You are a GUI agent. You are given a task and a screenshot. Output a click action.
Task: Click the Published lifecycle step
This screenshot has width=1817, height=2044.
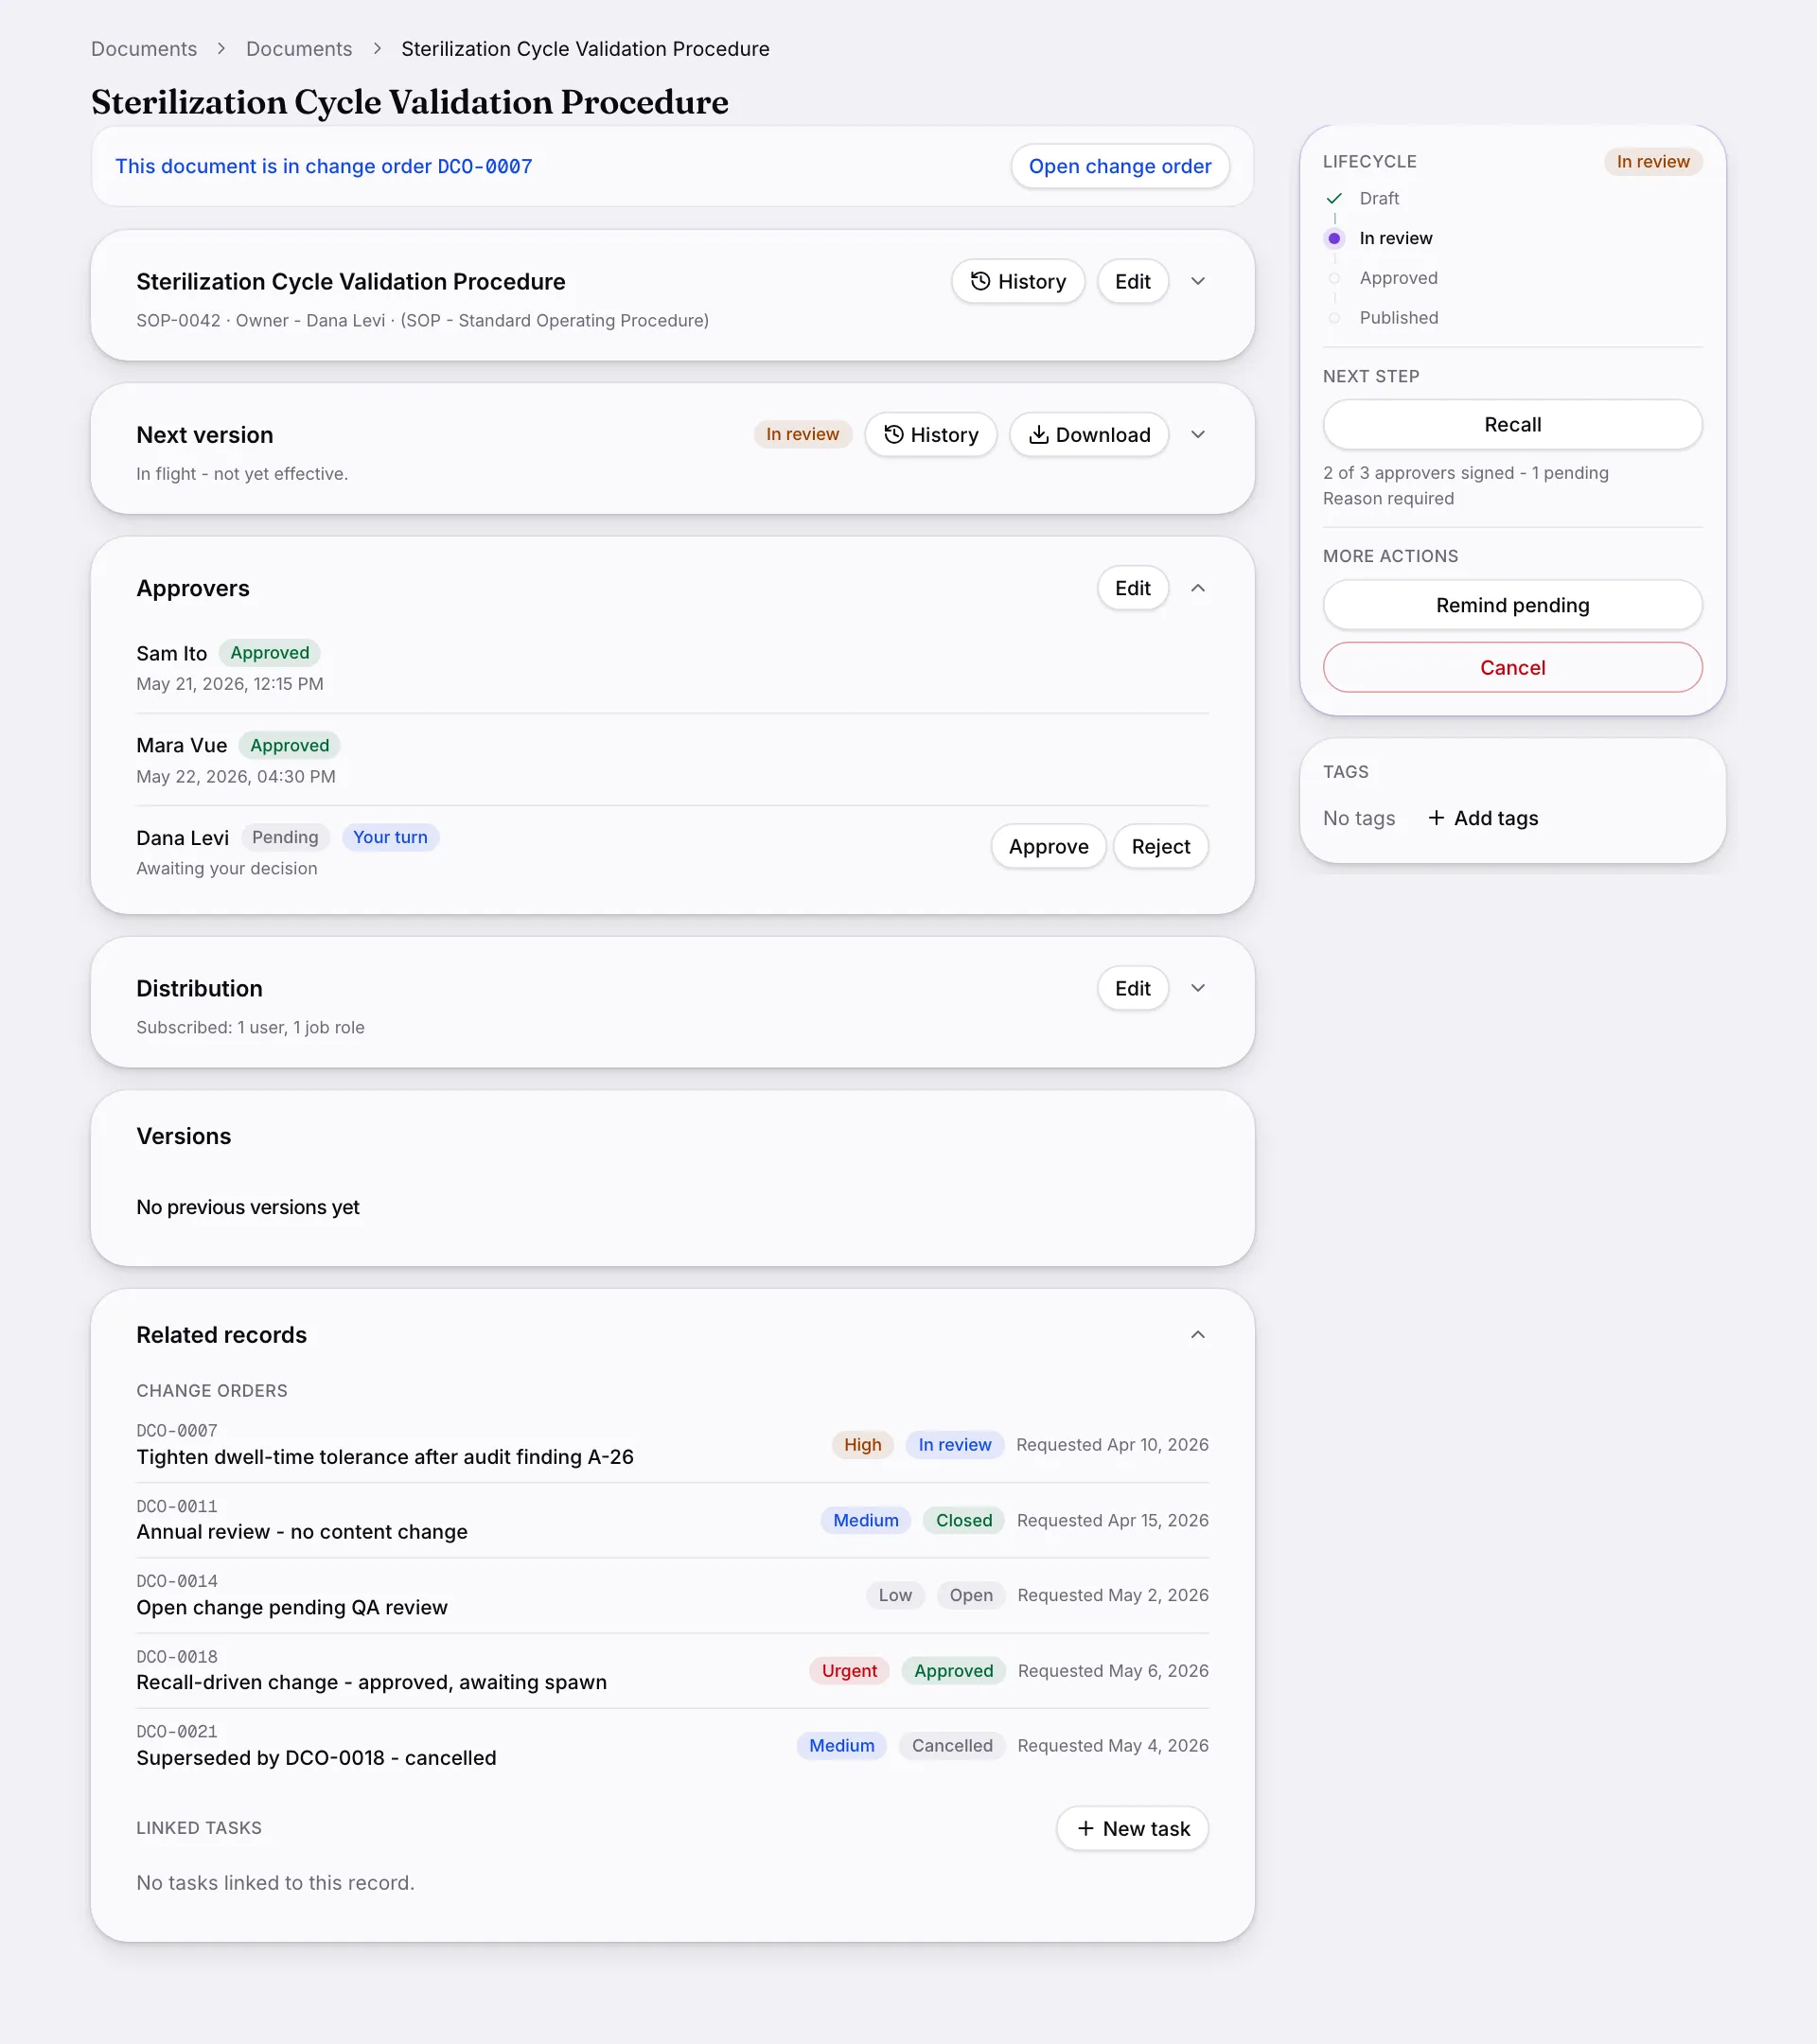click(x=1398, y=318)
